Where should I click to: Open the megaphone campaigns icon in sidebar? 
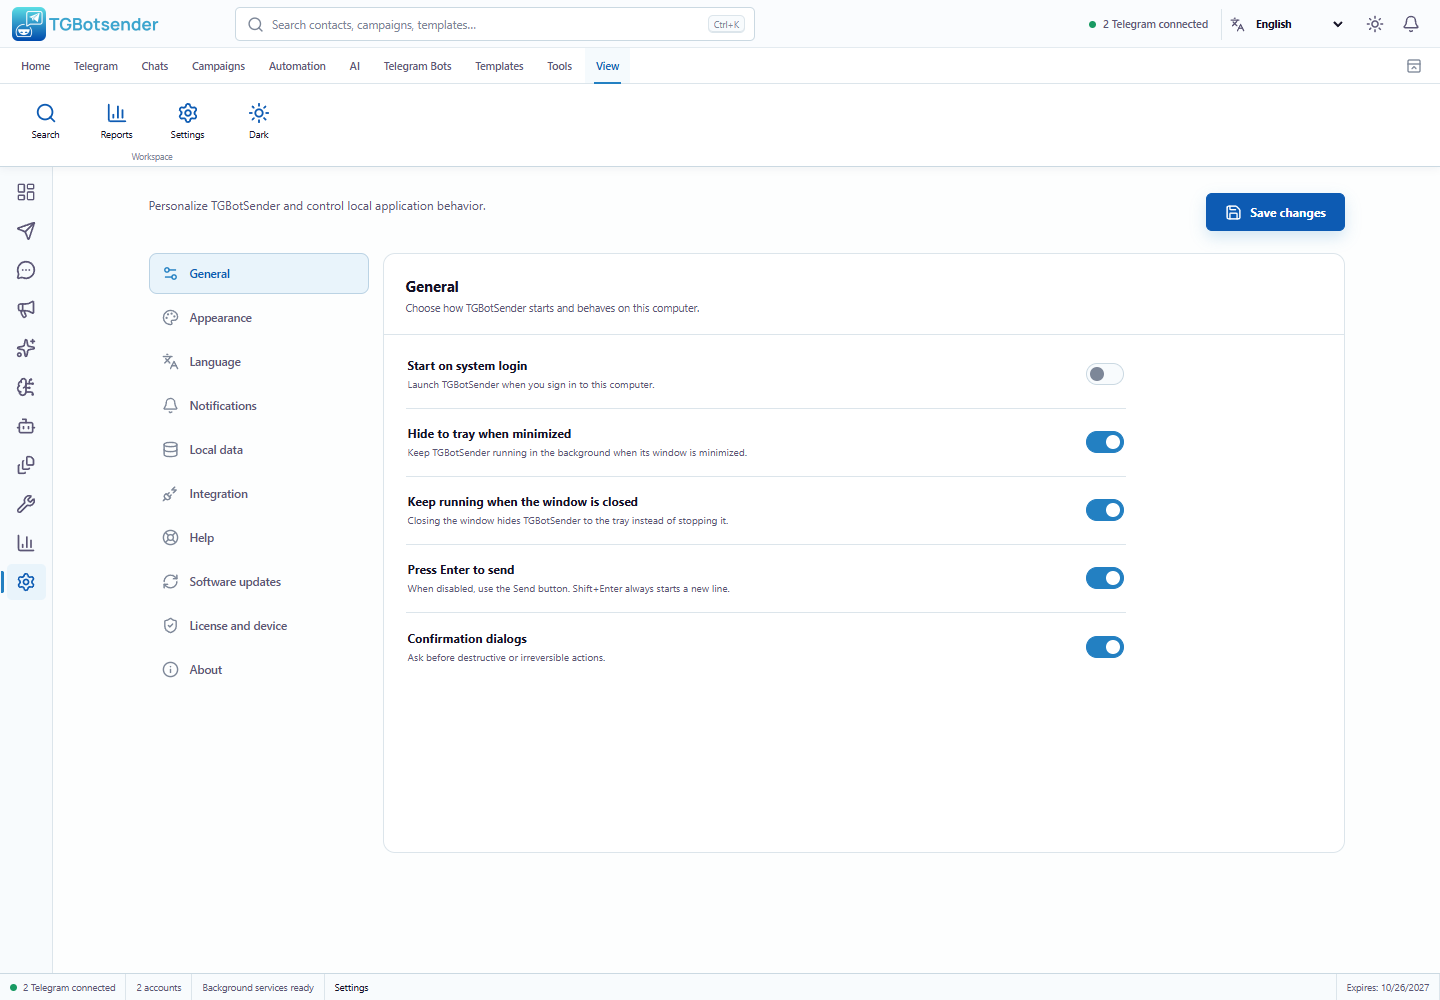click(x=26, y=309)
